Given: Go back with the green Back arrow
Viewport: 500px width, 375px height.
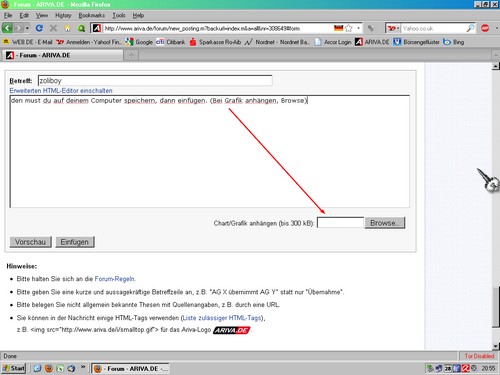Looking at the screenshot, I should tap(7, 28).
